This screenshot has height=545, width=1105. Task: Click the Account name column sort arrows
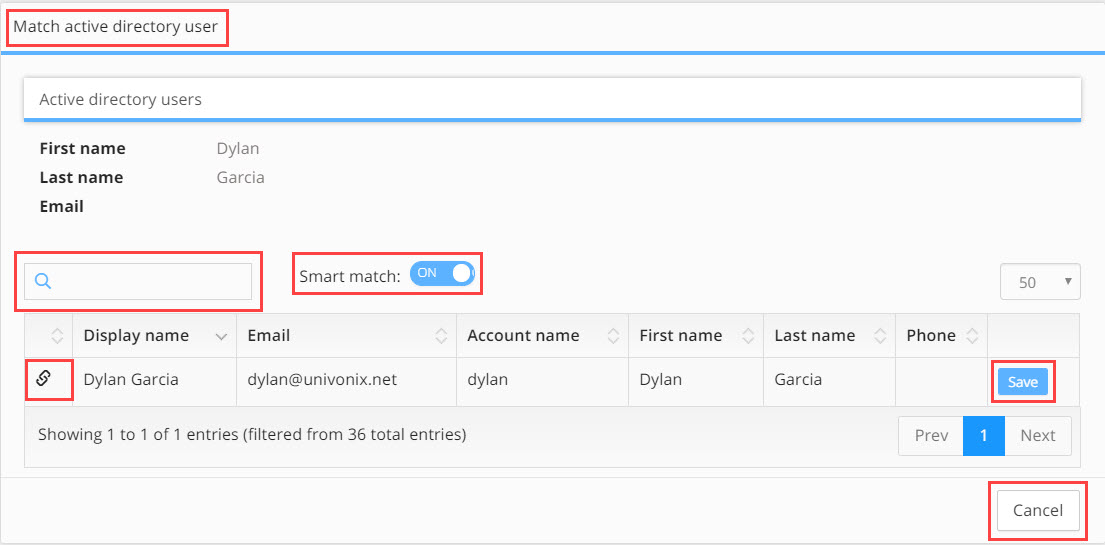613,336
